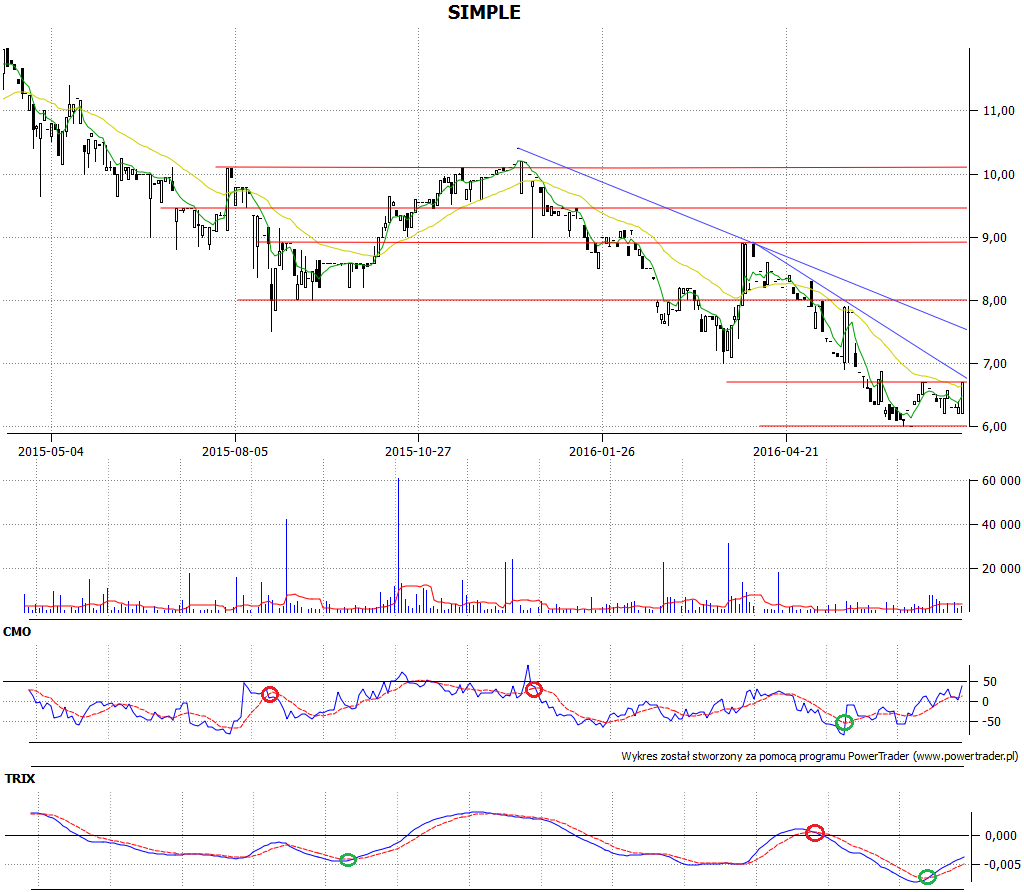The width and height of the screenshot is (1024, 892).
Task: Click the 2016-04-21 date label
Action: coord(786,451)
